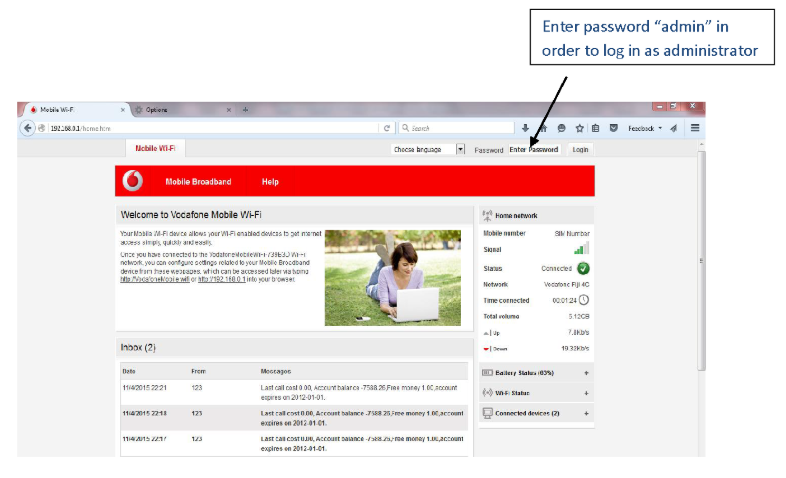Go back with the browser back arrow
Viewport: 786px width, 478px height.
[x=28, y=128]
